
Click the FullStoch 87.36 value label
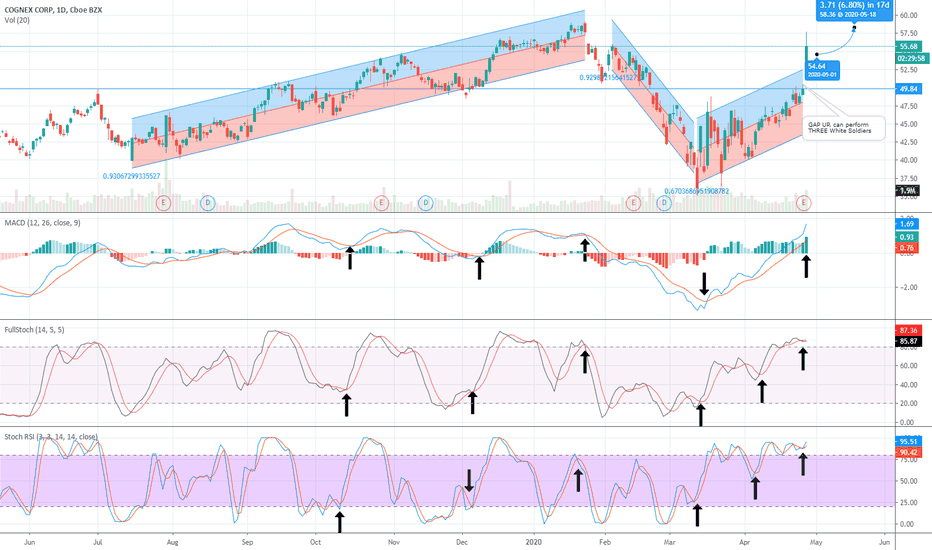[908, 330]
